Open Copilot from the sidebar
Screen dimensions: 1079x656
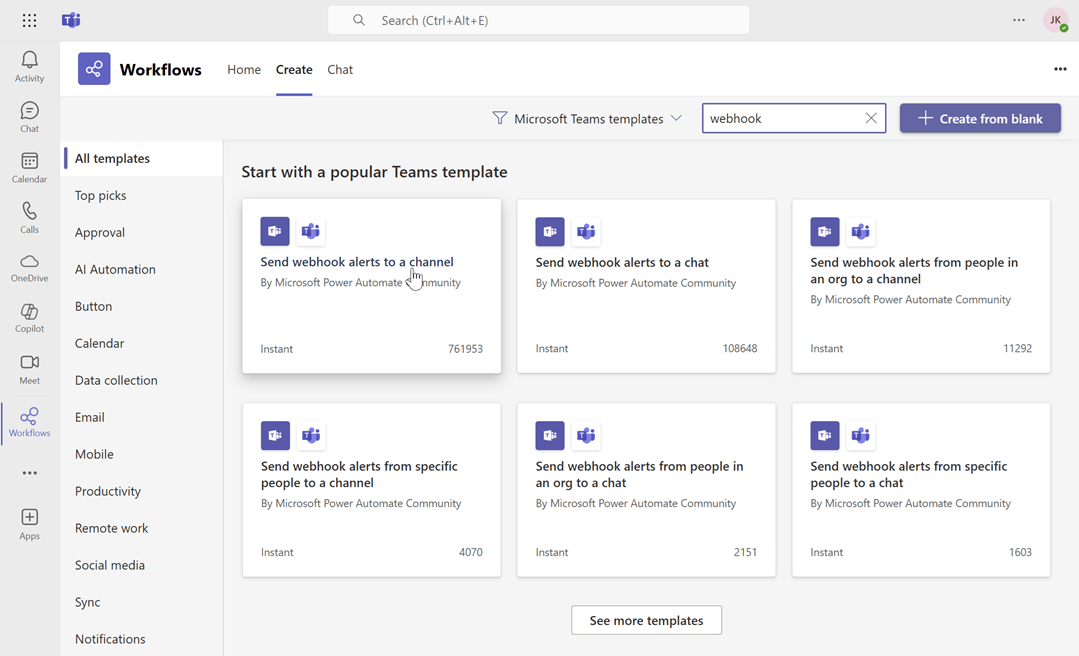pos(29,316)
